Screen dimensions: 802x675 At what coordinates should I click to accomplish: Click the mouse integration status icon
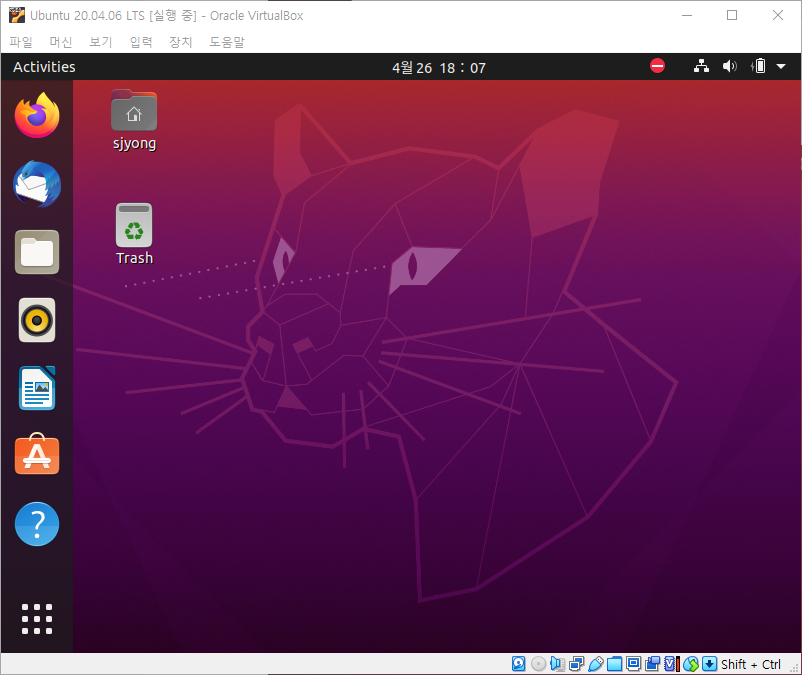click(x=690, y=664)
